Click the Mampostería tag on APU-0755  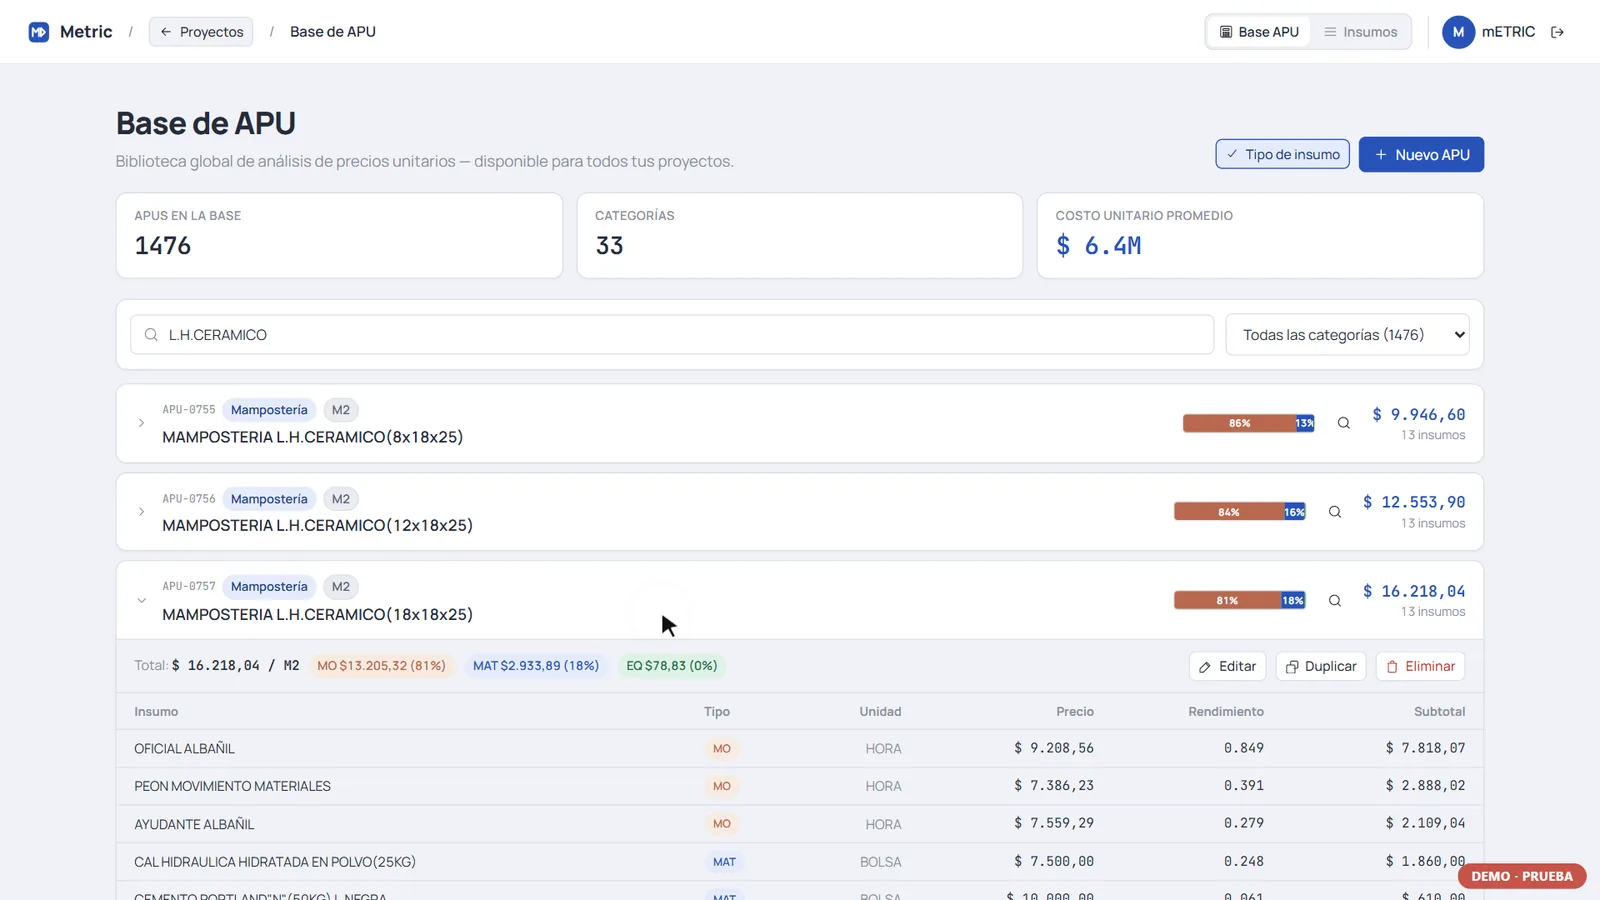(x=269, y=410)
